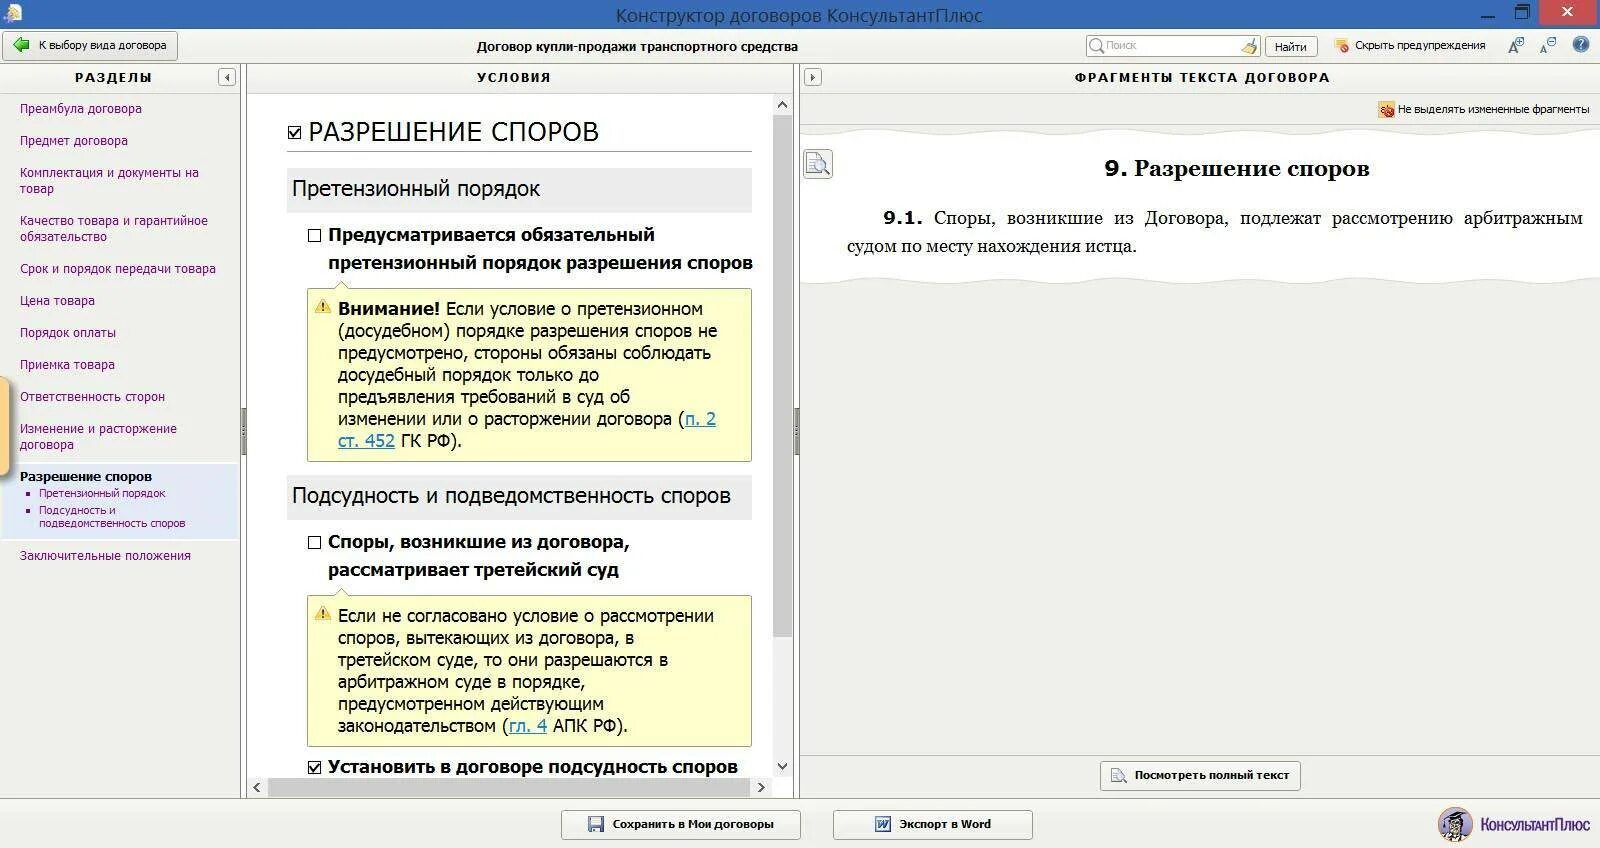This screenshot has height=848, width=1600.
Task: Click the green back arrow icon
Action: [21, 45]
